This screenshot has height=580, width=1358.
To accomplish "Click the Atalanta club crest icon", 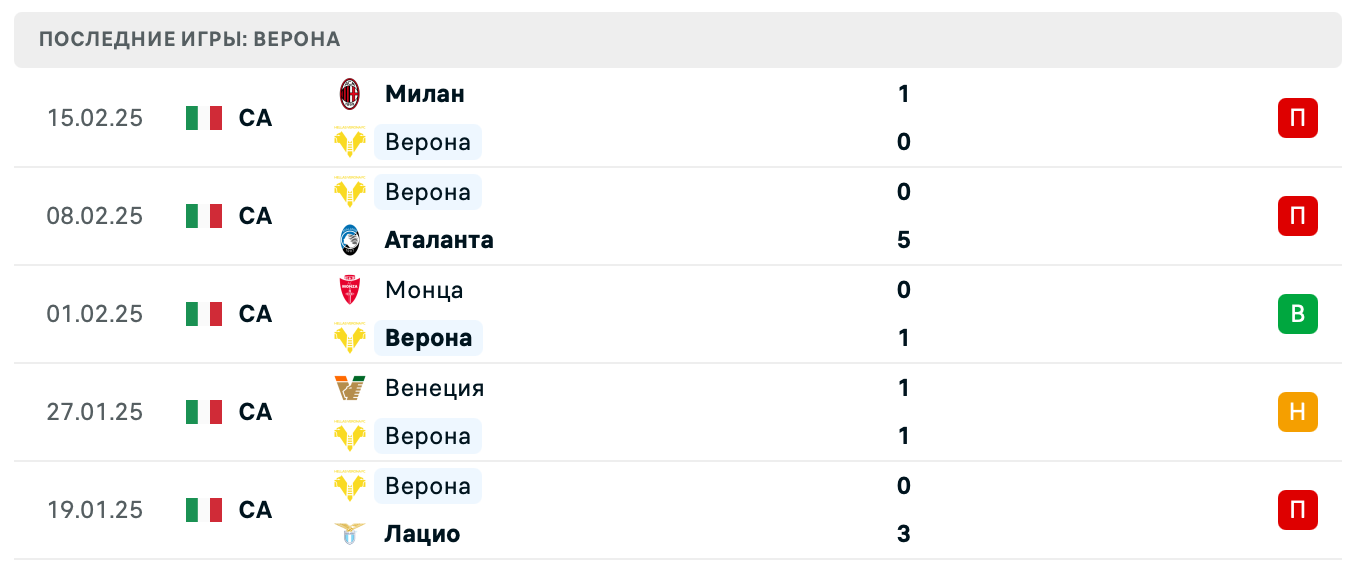I will [352, 240].
